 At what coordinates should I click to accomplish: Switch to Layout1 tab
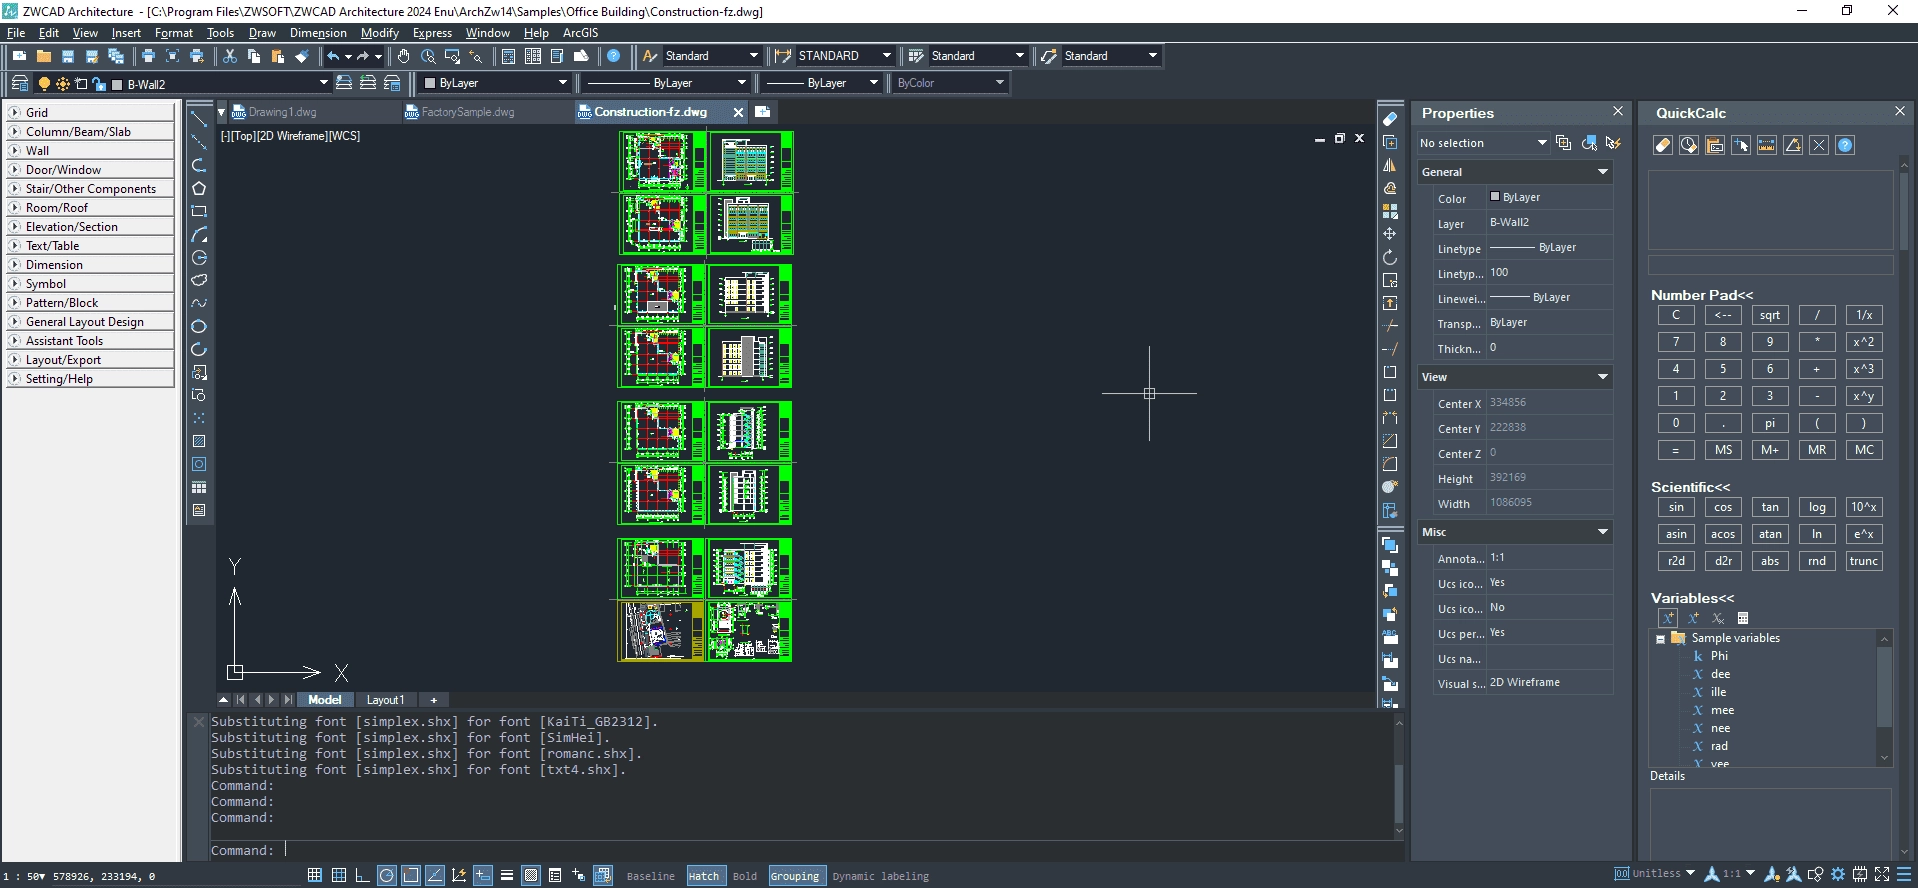pyautogui.click(x=385, y=700)
